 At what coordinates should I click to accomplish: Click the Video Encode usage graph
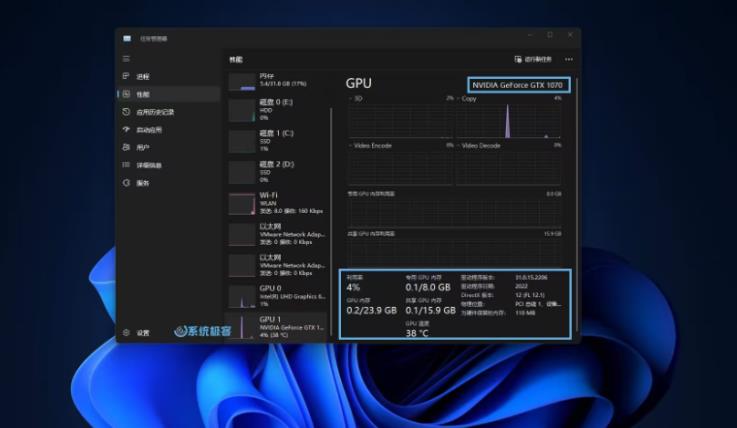tap(400, 167)
